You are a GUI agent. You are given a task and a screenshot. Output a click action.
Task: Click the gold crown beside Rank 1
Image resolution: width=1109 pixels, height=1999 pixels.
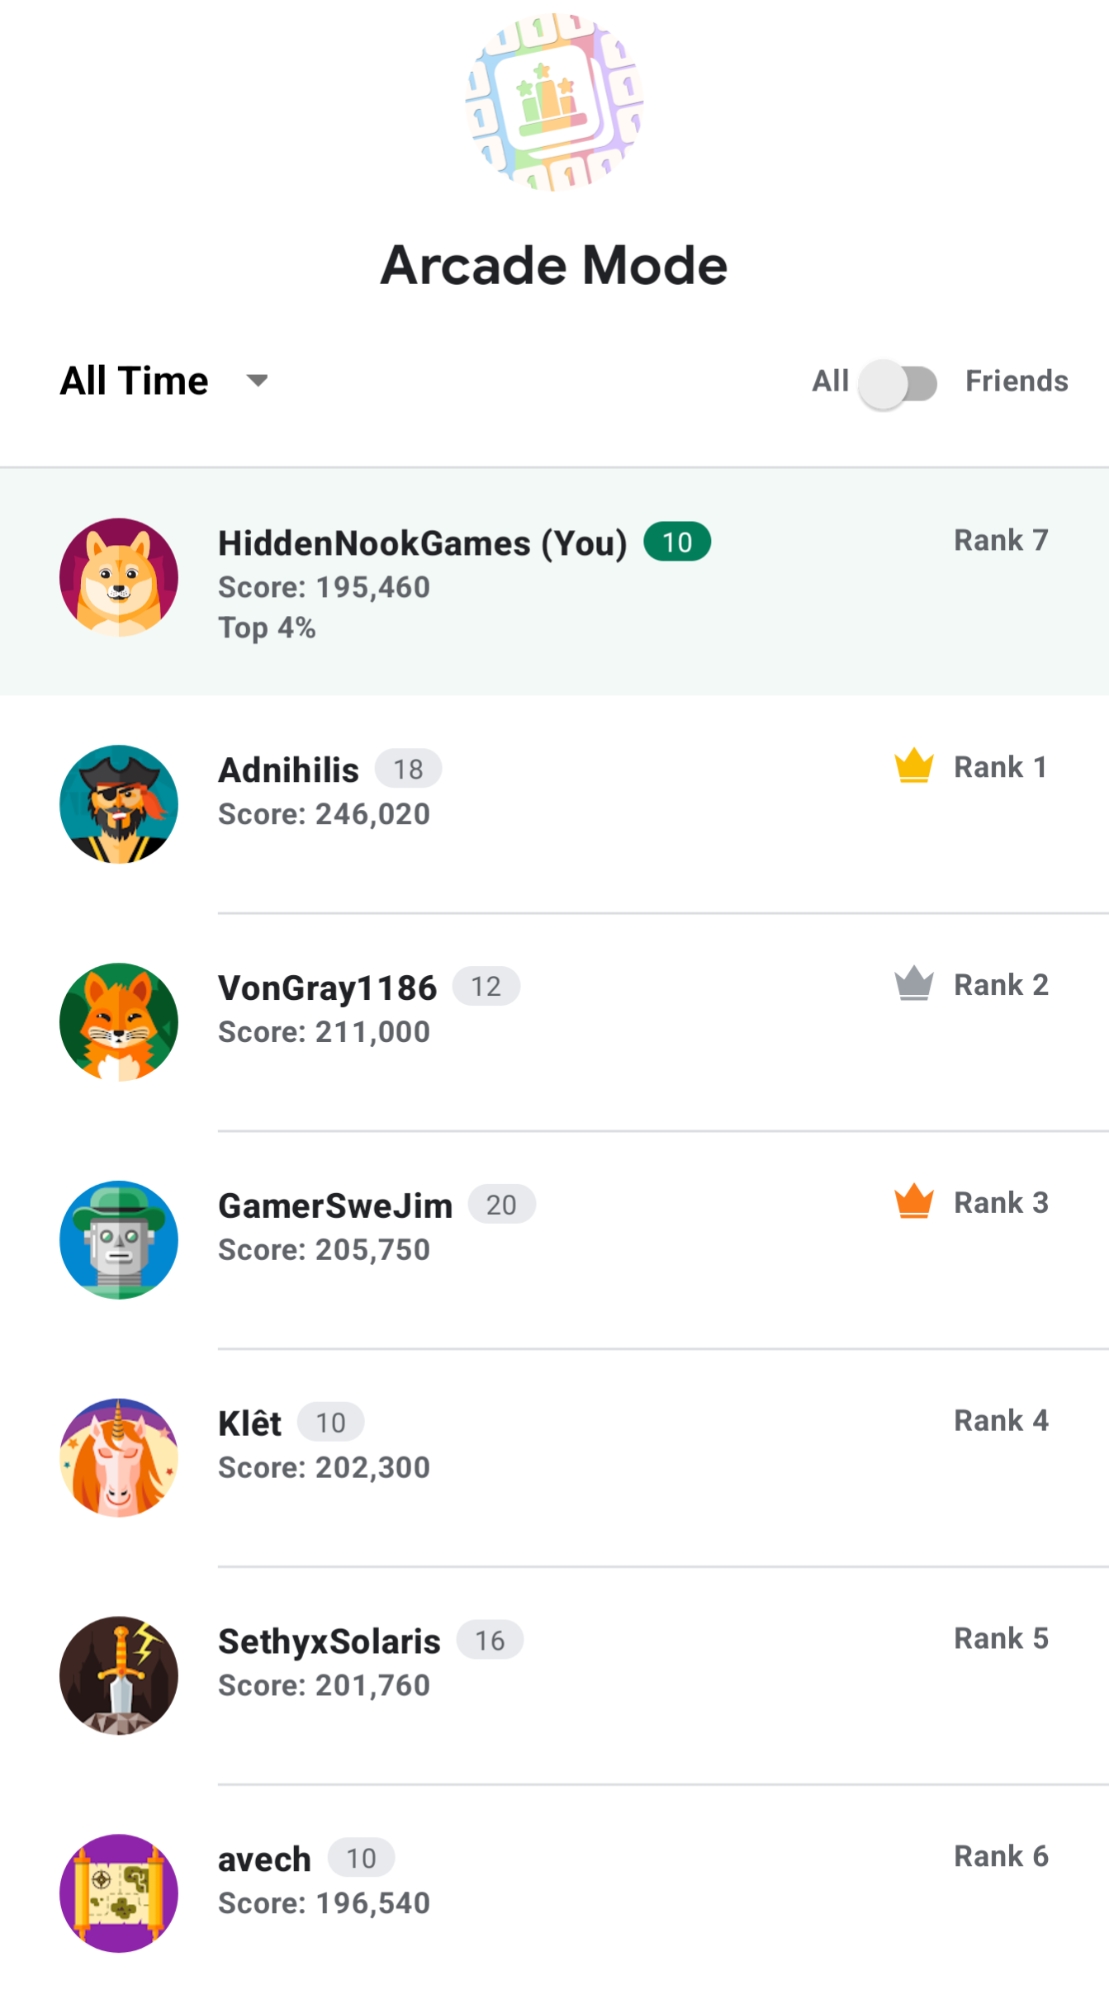(x=914, y=766)
